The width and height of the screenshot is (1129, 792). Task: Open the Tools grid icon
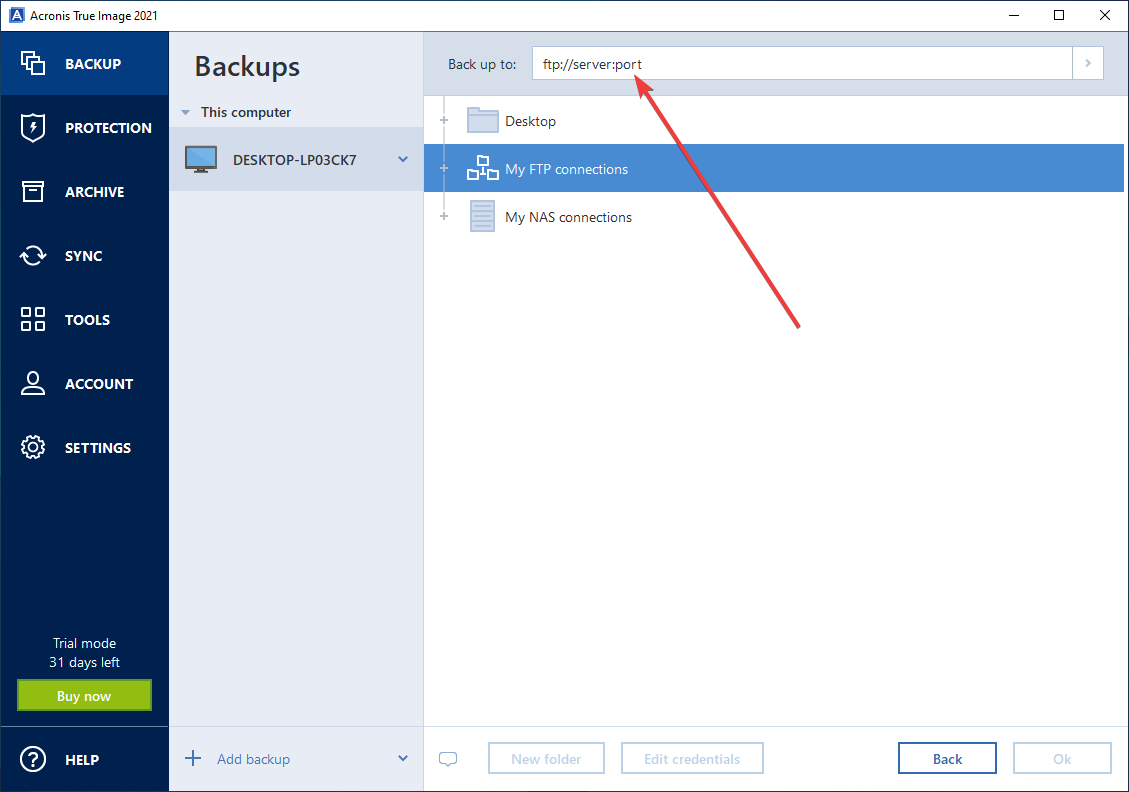click(x=33, y=319)
